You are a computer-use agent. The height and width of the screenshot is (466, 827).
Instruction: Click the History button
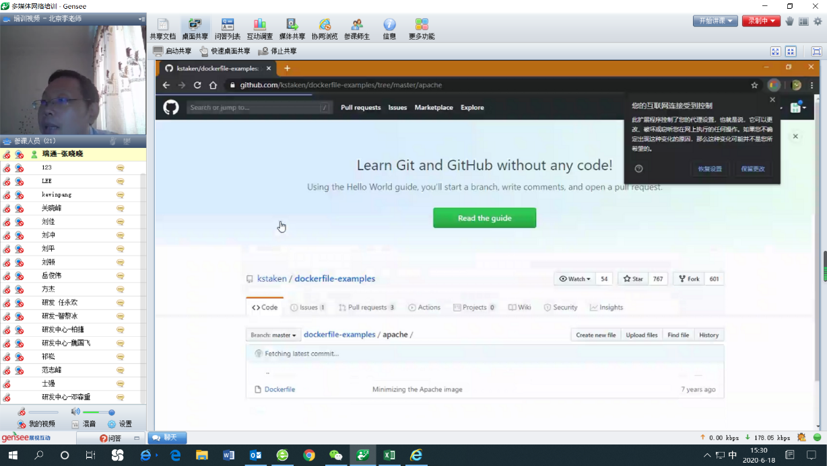pos(709,335)
